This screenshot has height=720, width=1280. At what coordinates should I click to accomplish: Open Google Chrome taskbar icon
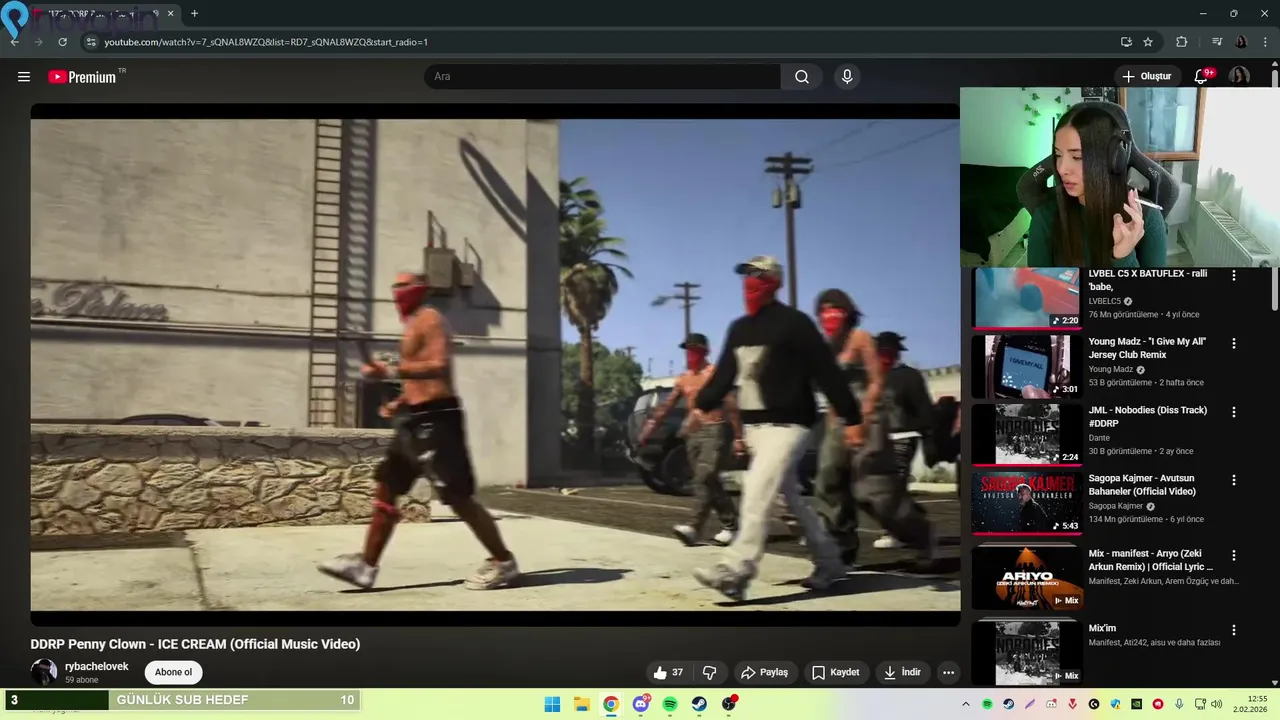[611, 704]
